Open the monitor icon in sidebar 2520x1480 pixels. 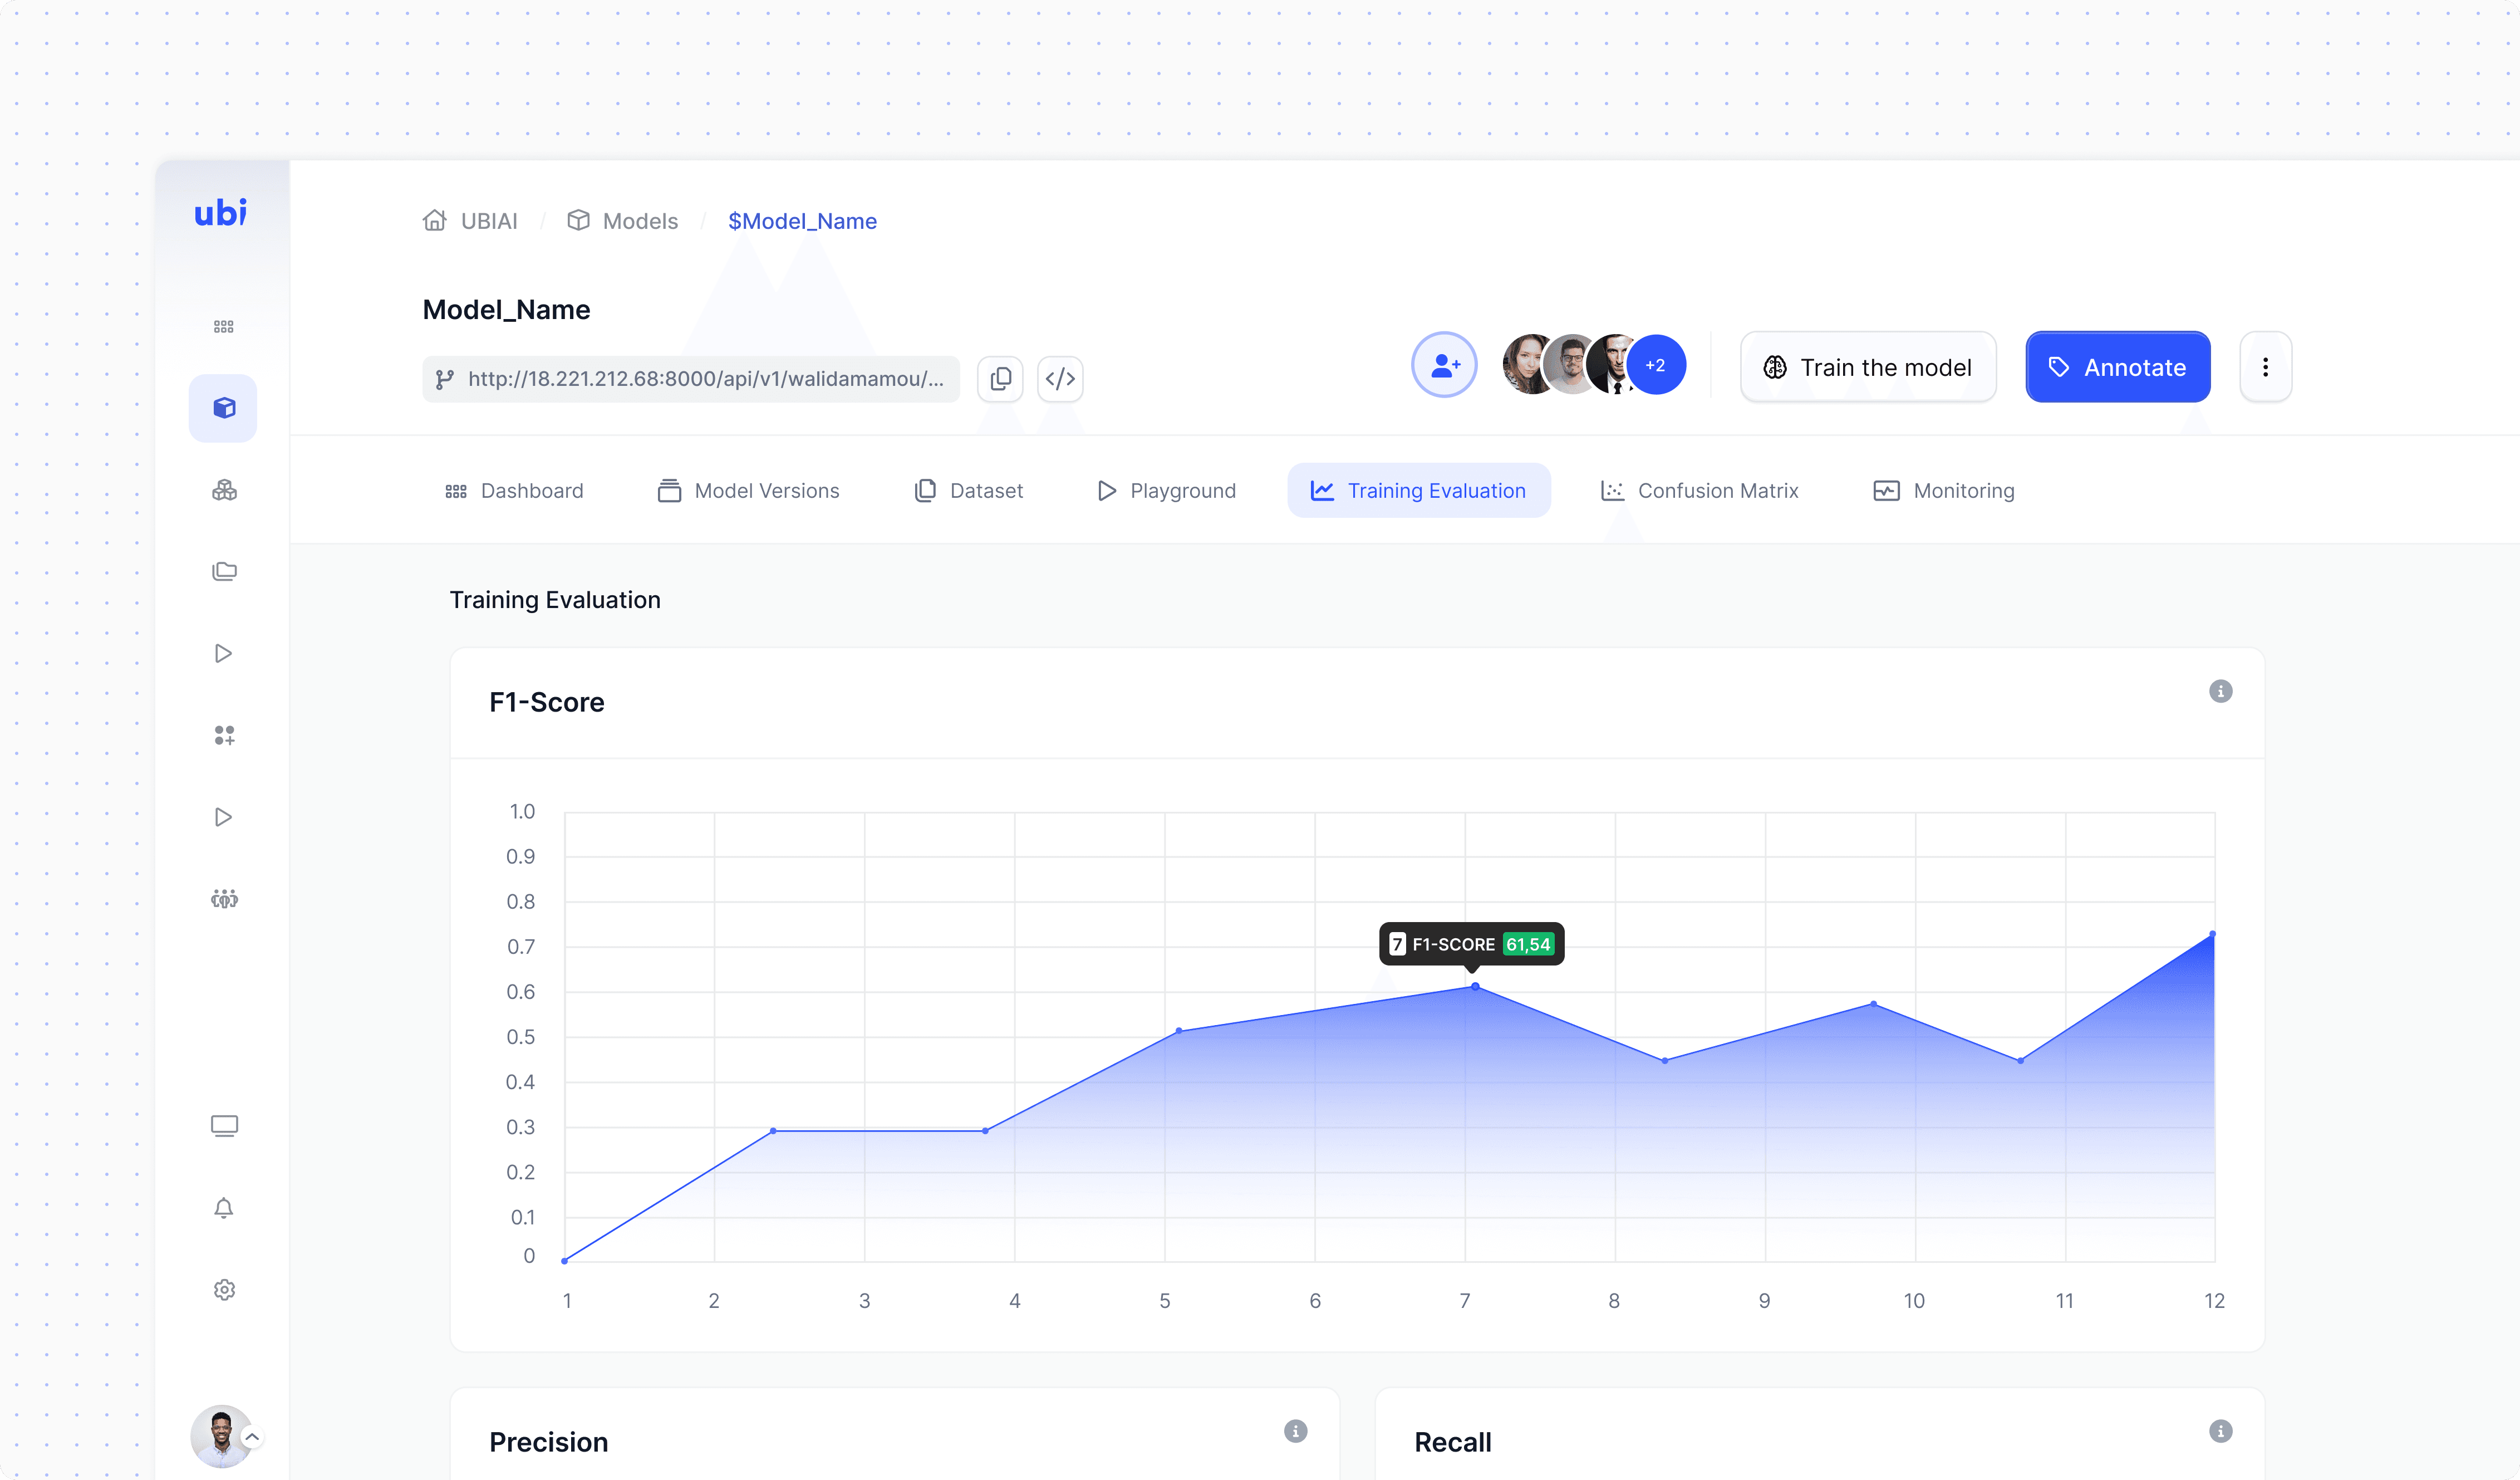tap(223, 1126)
